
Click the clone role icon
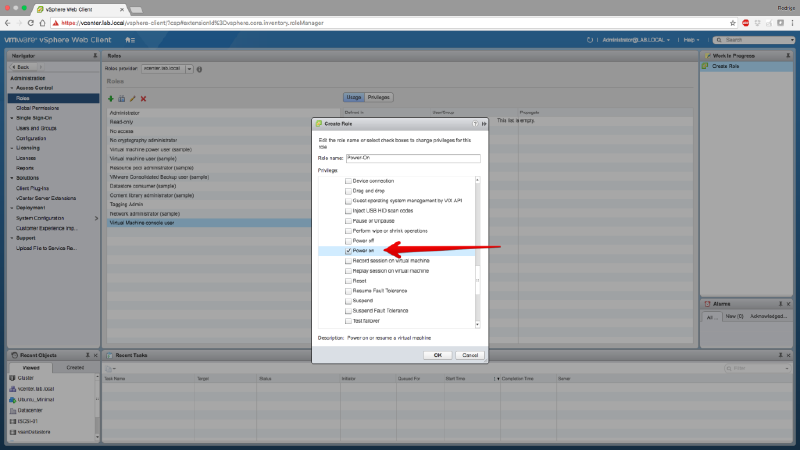(x=121, y=98)
